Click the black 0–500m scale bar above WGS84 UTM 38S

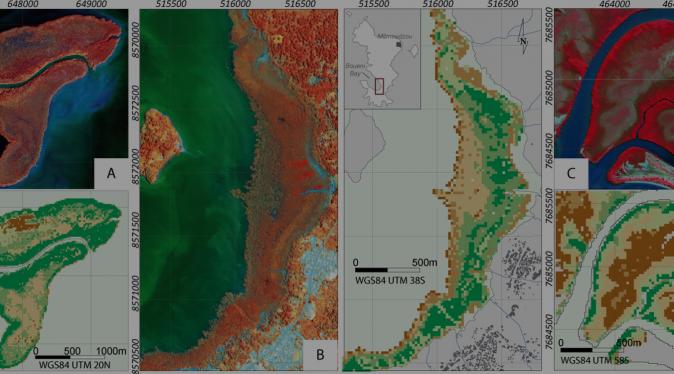pyautogui.click(x=387, y=270)
